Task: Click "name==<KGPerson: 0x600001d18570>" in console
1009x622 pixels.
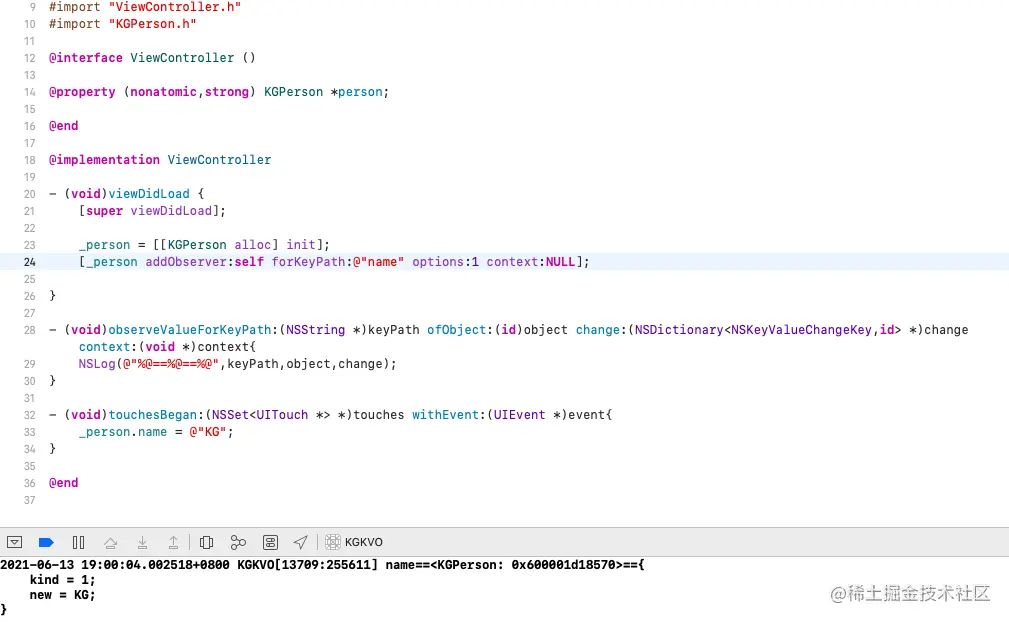Action: tap(505, 565)
